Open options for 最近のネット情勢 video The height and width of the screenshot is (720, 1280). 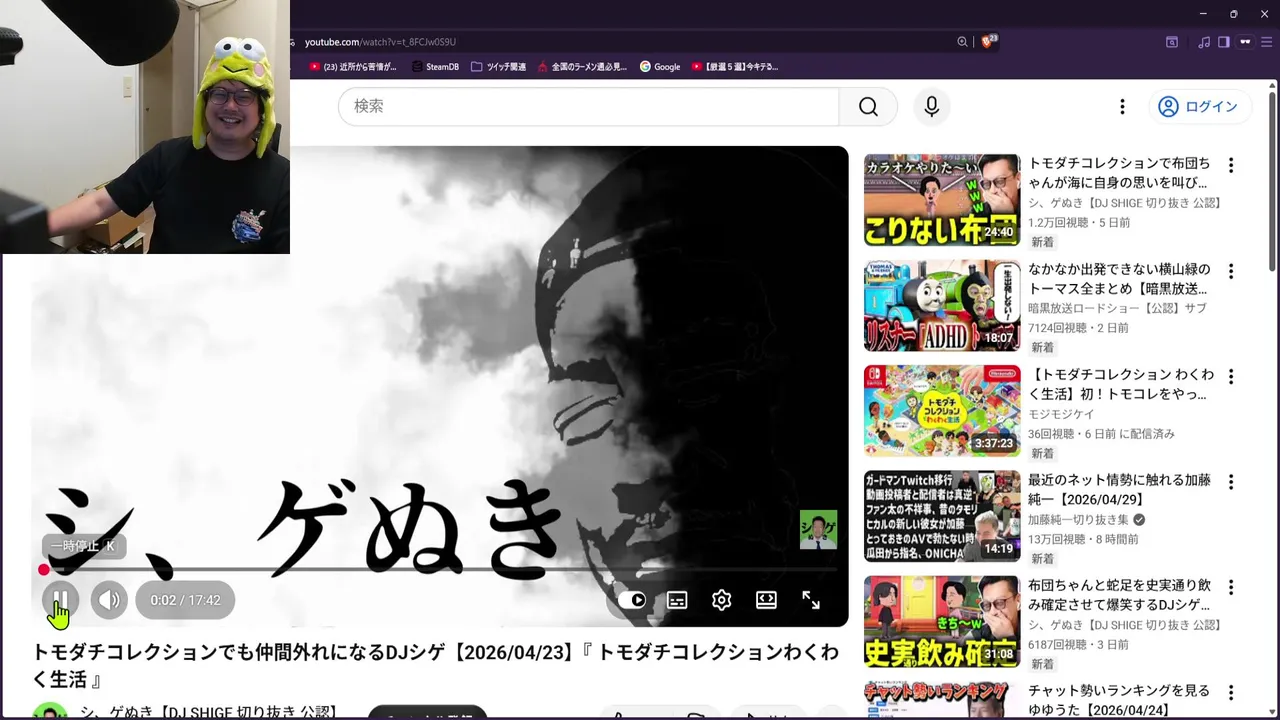click(1231, 482)
